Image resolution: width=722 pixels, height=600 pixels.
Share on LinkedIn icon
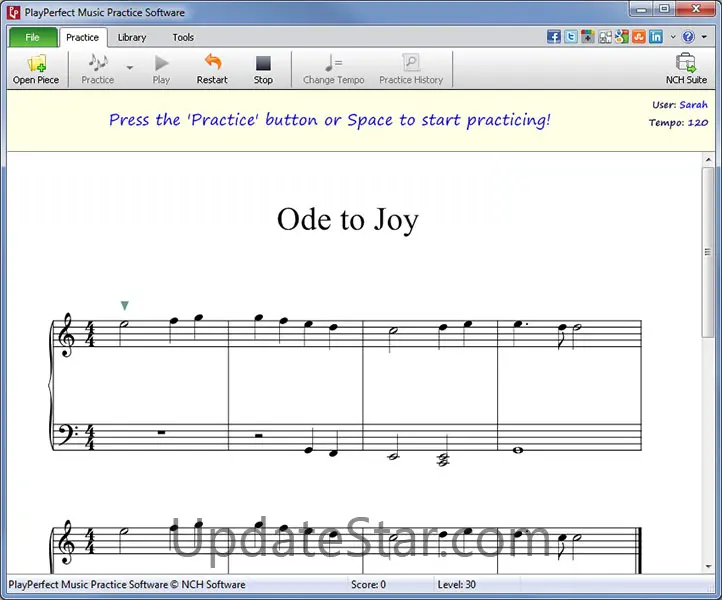[656, 37]
